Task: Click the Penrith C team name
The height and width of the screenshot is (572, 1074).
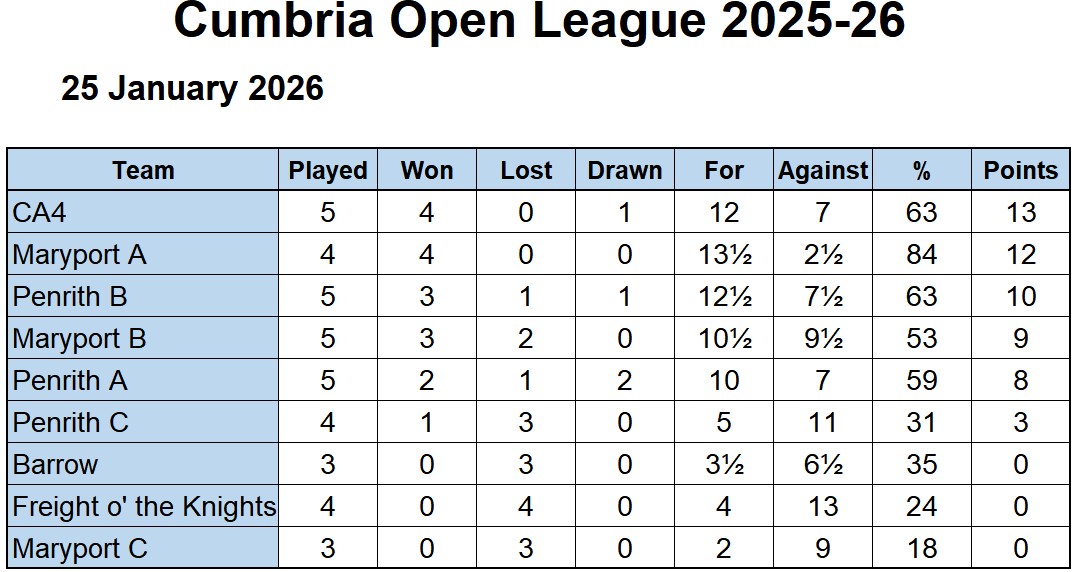Action: [71, 423]
